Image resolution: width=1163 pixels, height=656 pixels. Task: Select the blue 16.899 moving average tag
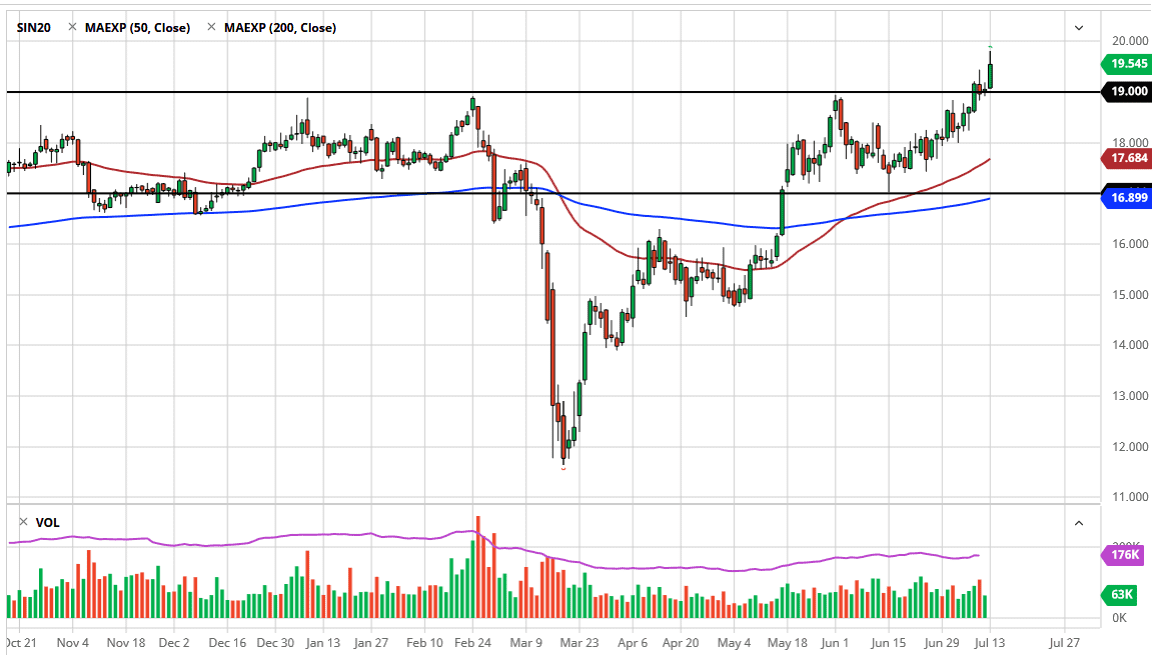click(x=1128, y=199)
